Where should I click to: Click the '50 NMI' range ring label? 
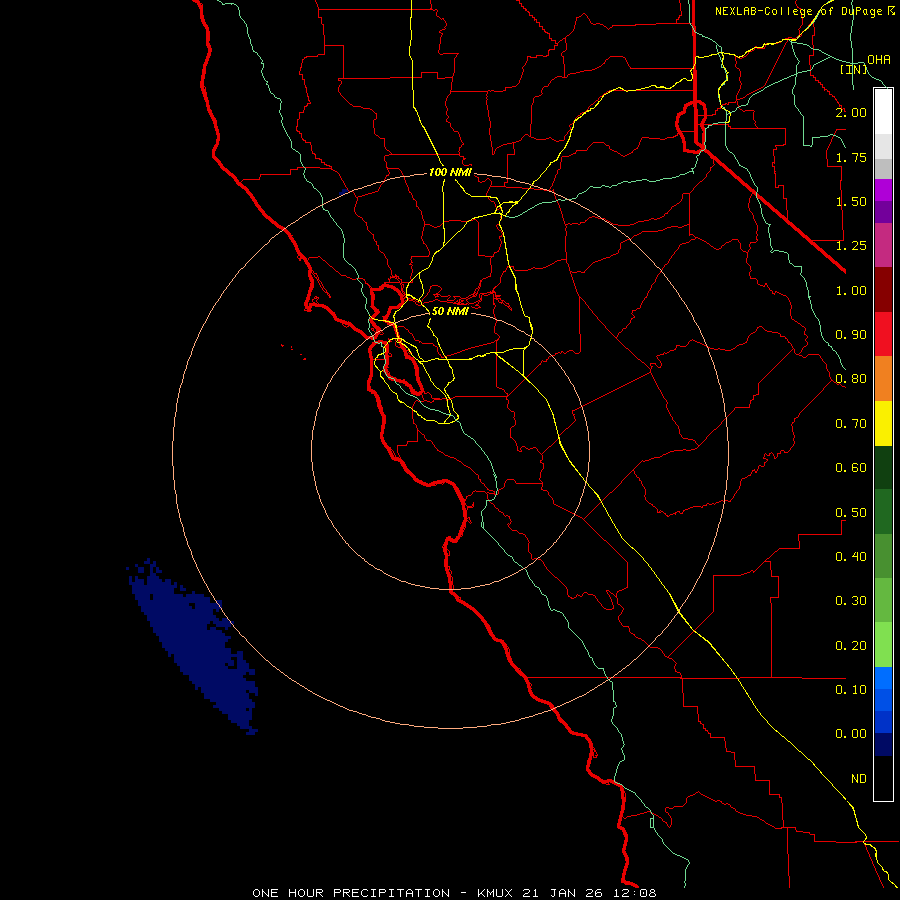tap(450, 311)
